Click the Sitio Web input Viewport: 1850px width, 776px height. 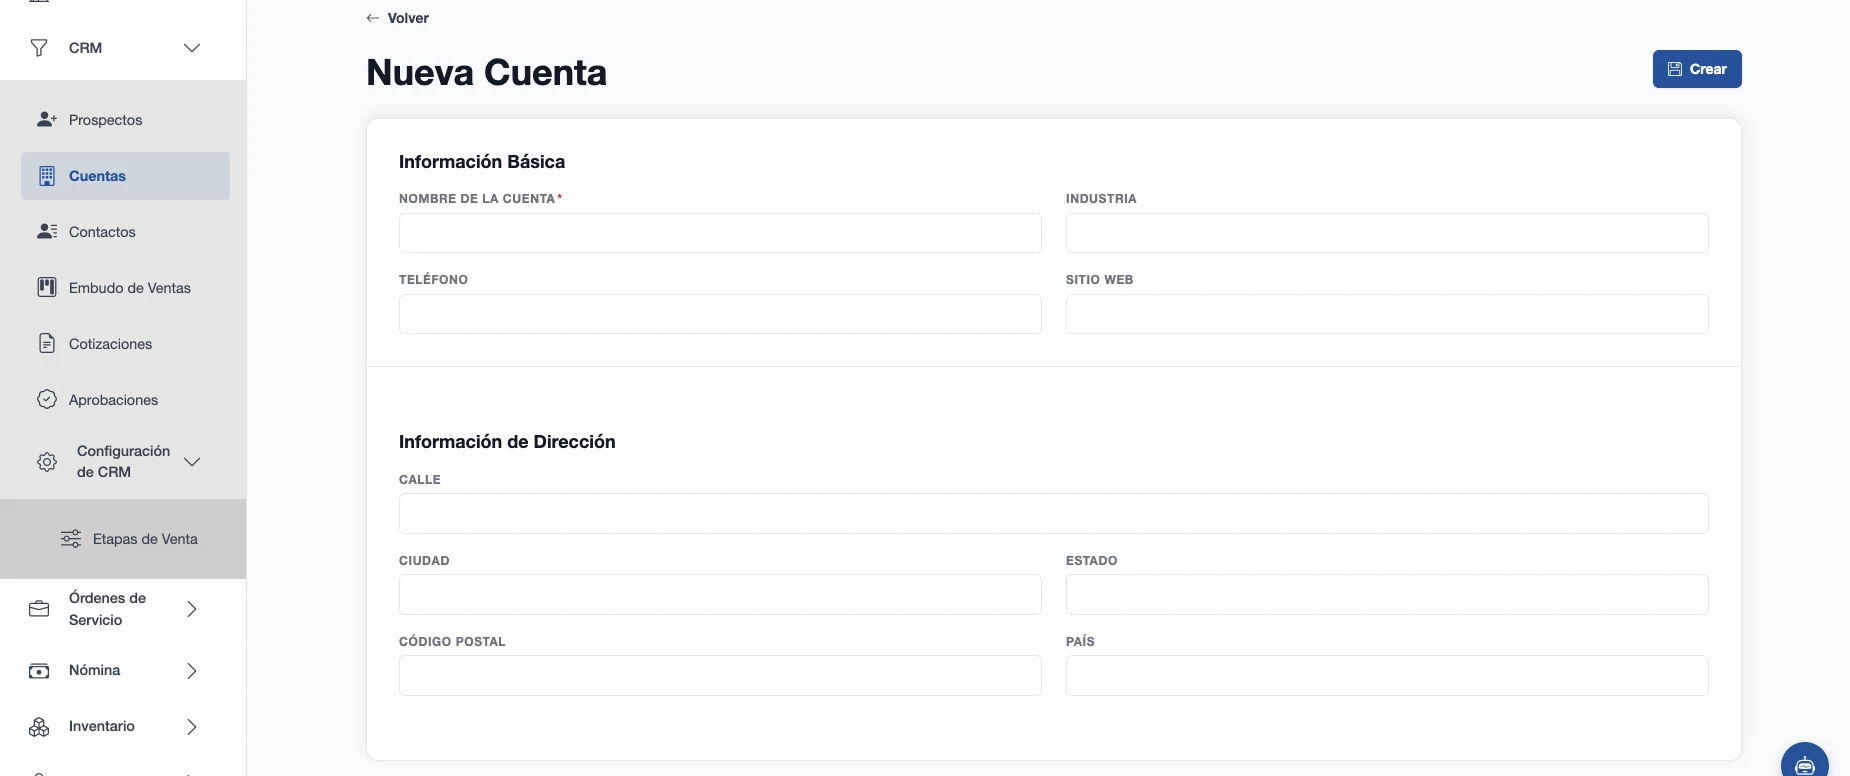click(1387, 314)
